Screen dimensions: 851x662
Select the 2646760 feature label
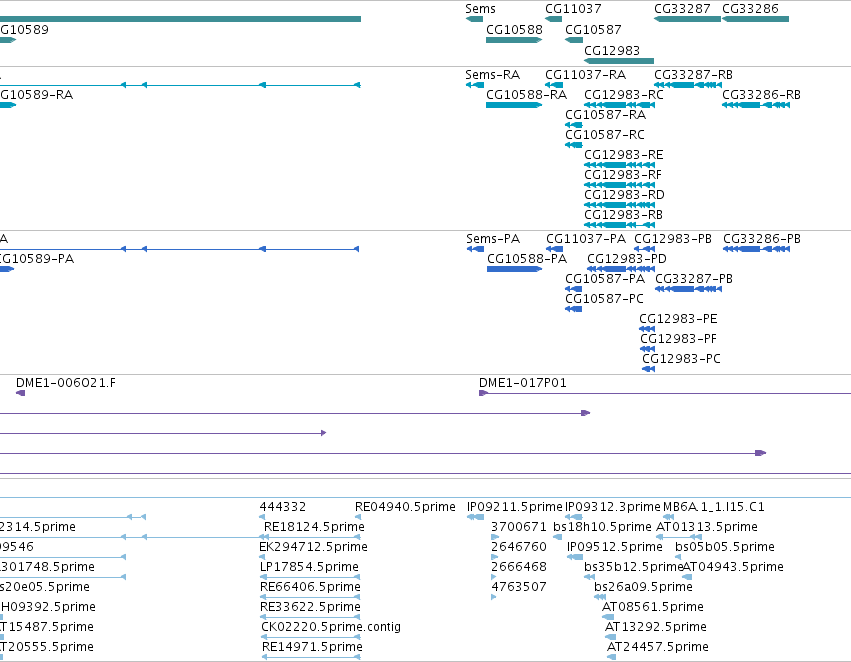519,547
